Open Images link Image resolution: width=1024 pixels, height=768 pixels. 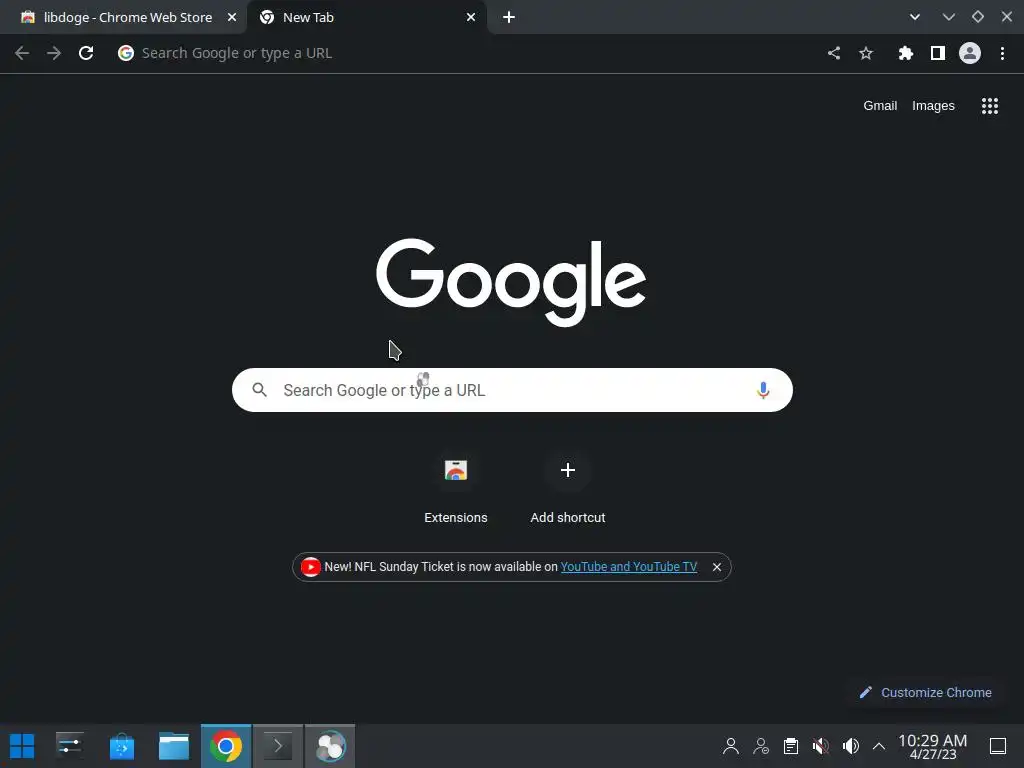point(933,106)
